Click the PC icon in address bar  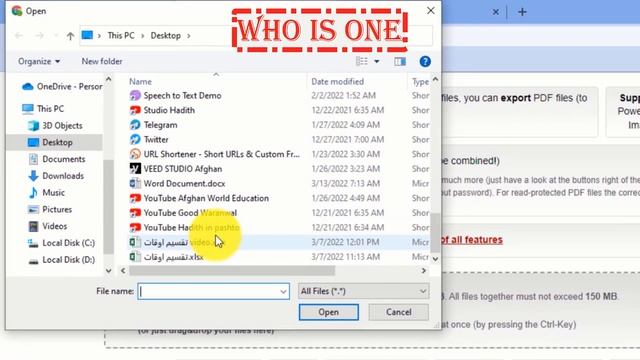point(87,36)
